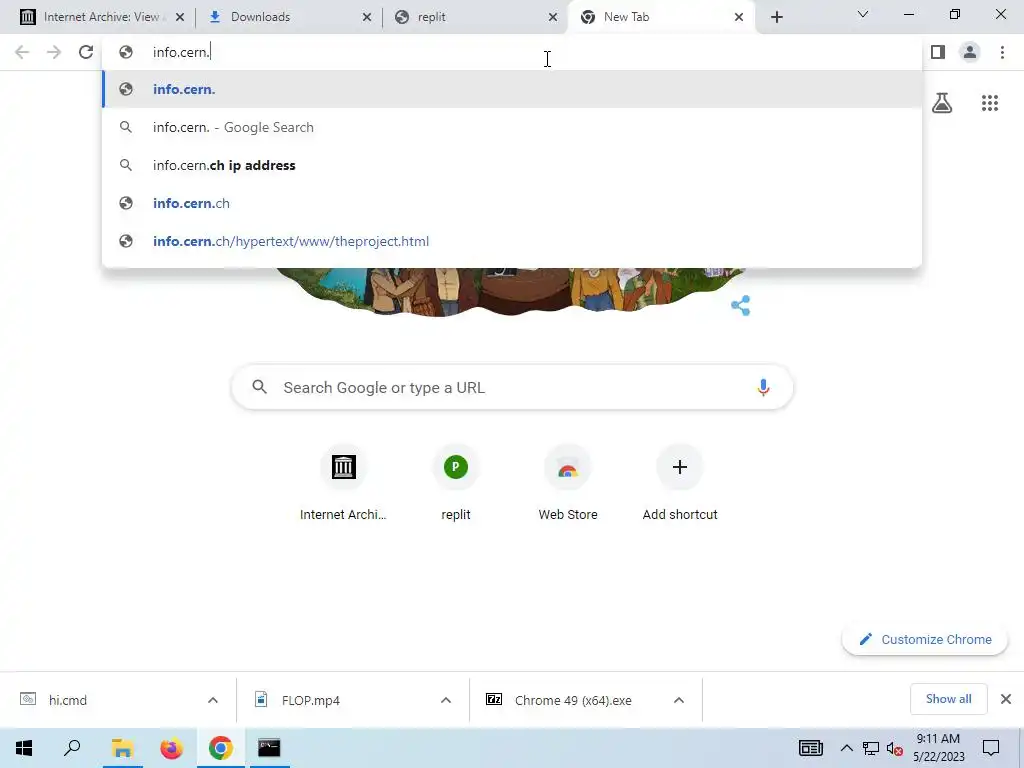Open the notification center icon
The width and height of the screenshot is (1024, 768).
991,748
